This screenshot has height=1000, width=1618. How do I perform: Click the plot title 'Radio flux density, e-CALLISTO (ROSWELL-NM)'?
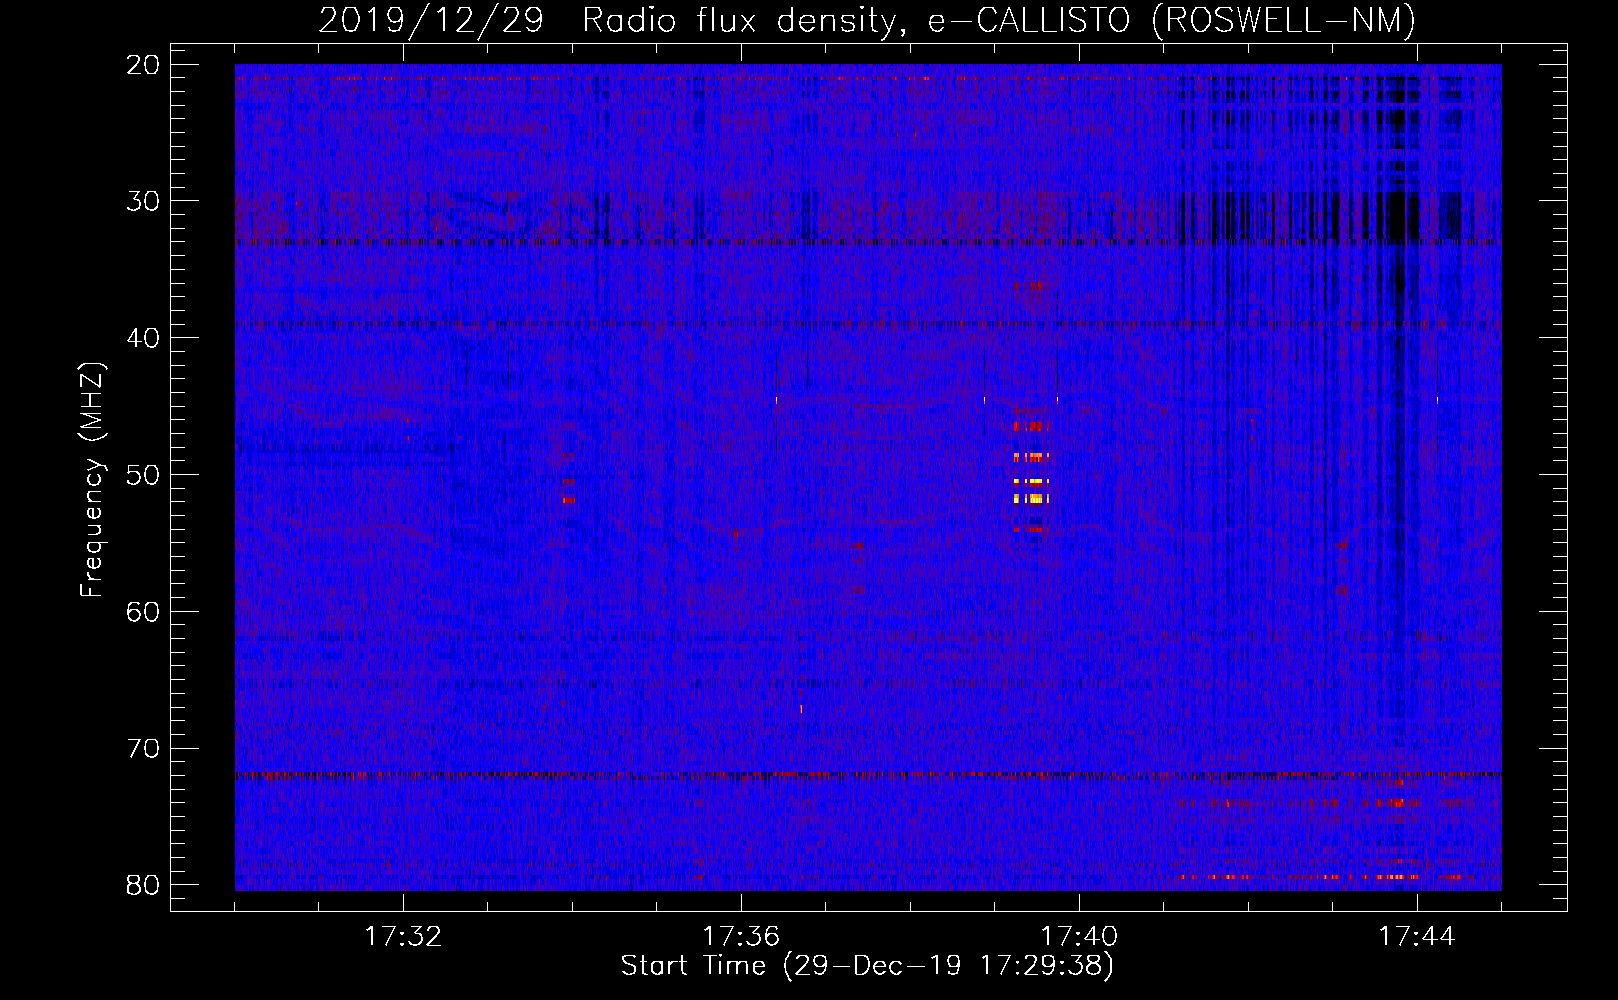(x=999, y=20)
